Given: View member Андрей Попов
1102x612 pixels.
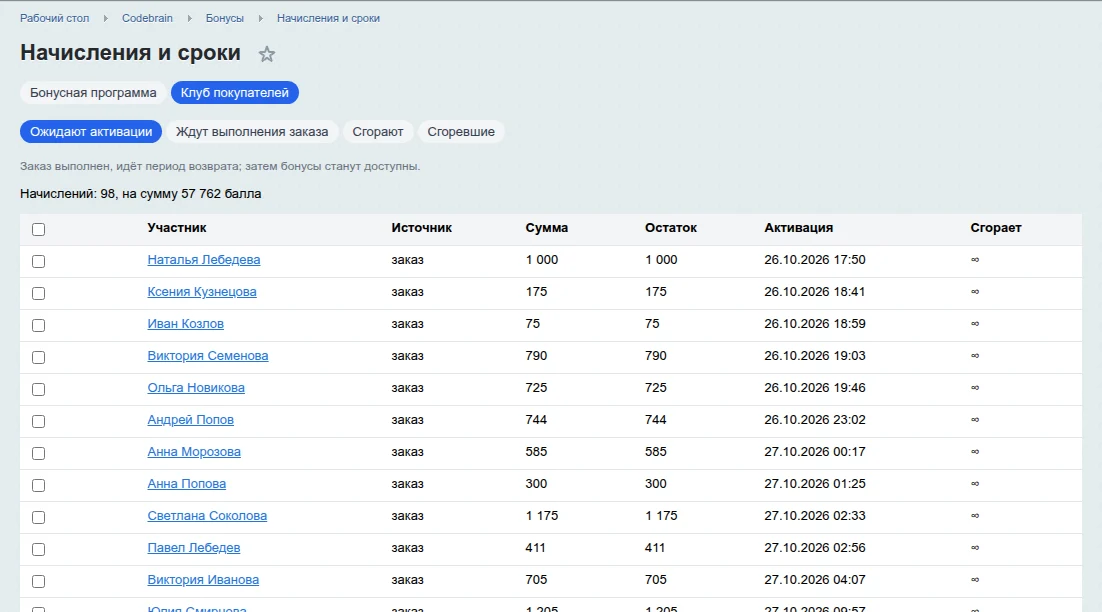Looking at the screenshot, I should pos(190,419).
